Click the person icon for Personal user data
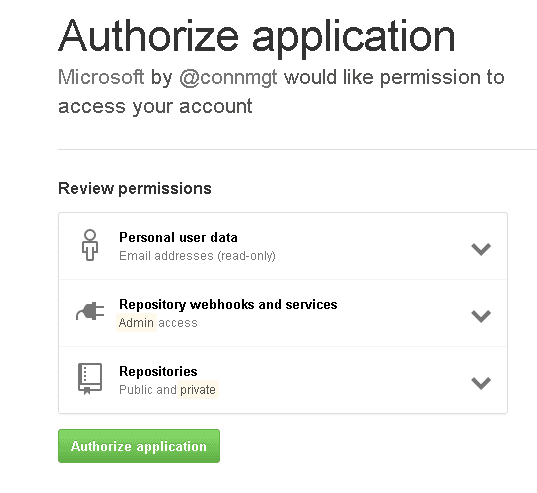This screenshot has width=537, height=493. click(x=90, y=245)
